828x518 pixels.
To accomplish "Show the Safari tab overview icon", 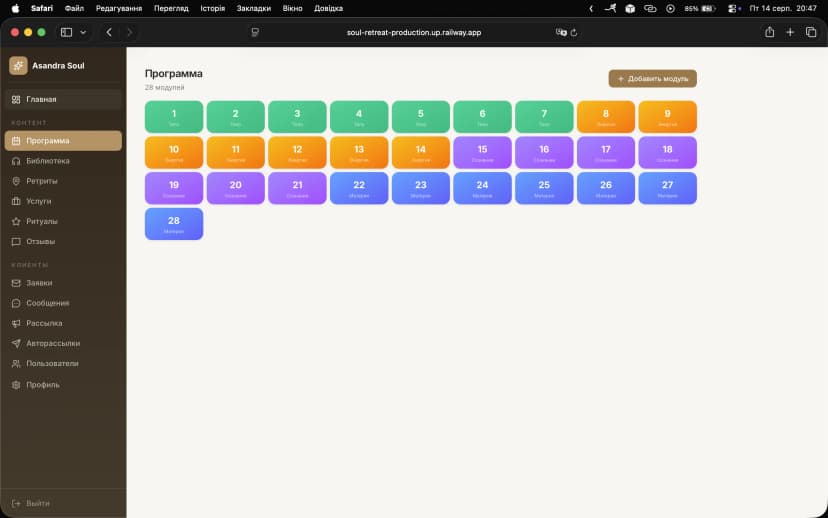I will (811, 32).
